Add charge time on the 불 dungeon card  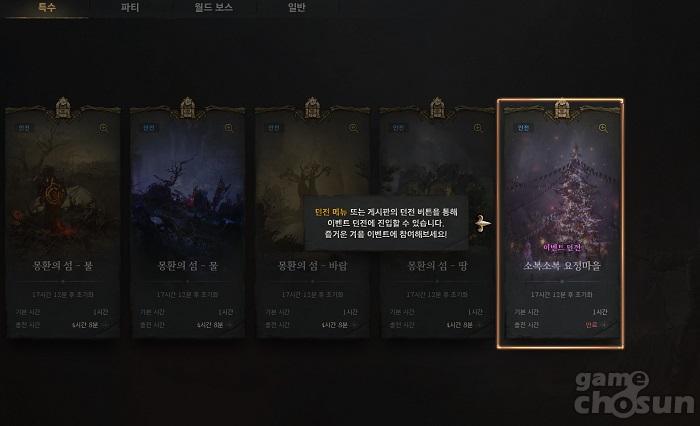(105, 325)
